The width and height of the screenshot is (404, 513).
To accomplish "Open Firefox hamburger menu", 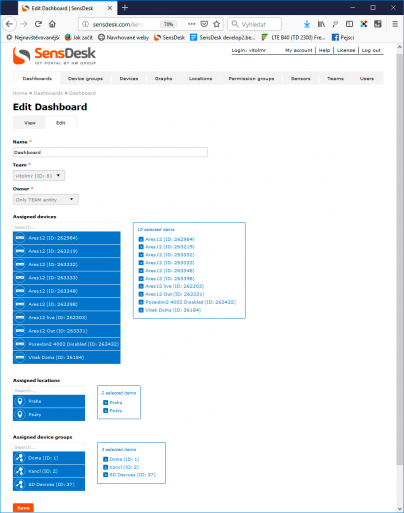I will 395,24.
